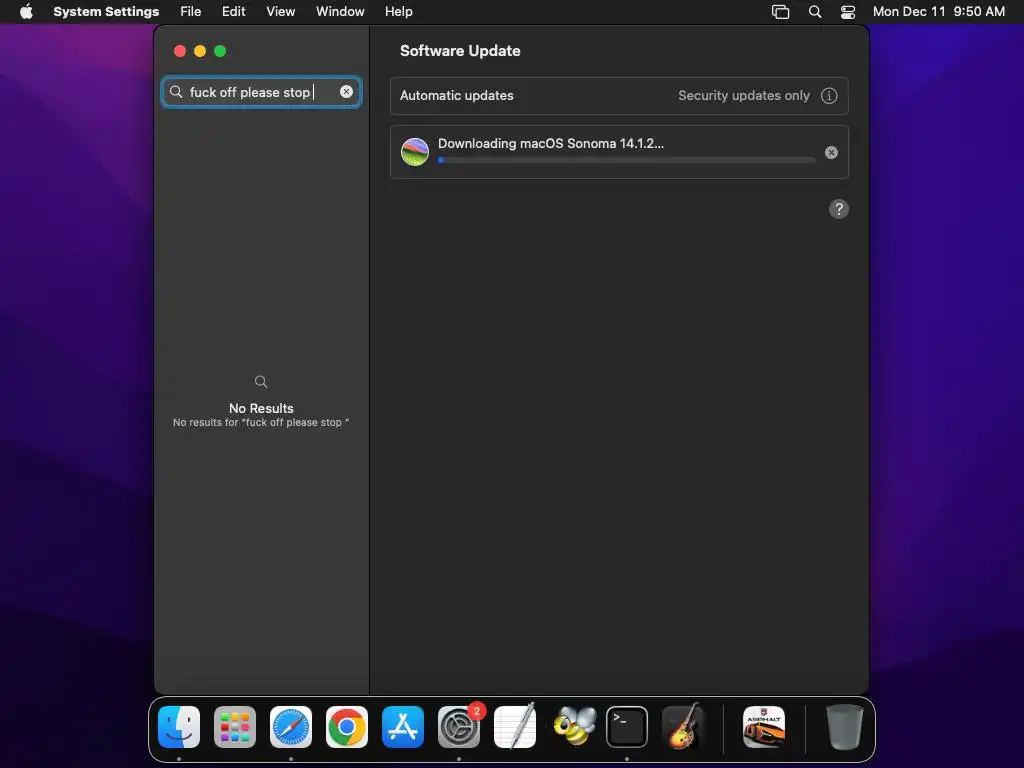Open Automatic updates info details
The height and width of the screenshot is (768, 1024).
click(x=829, y=96)
